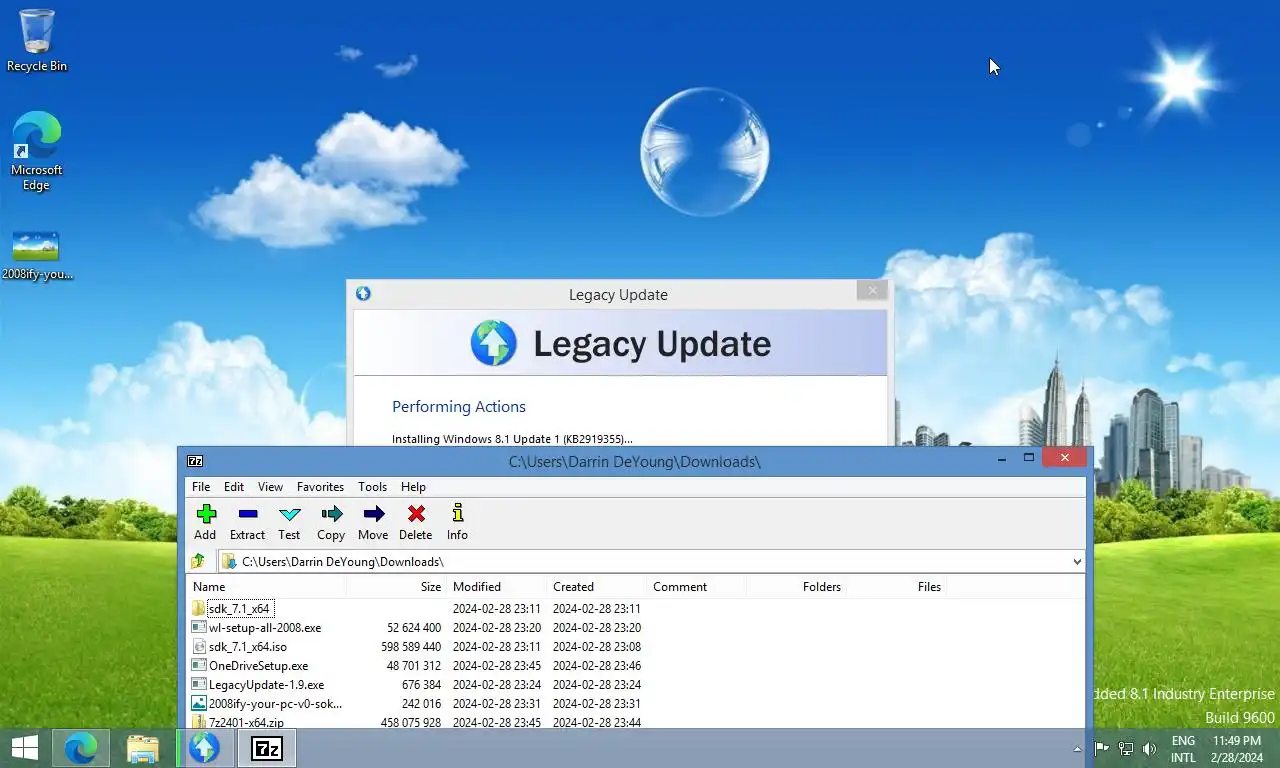This screenshot has width=1280, height=768.
Task: Maximize the 7-Zip window
Action: (x=1028, y=458)
